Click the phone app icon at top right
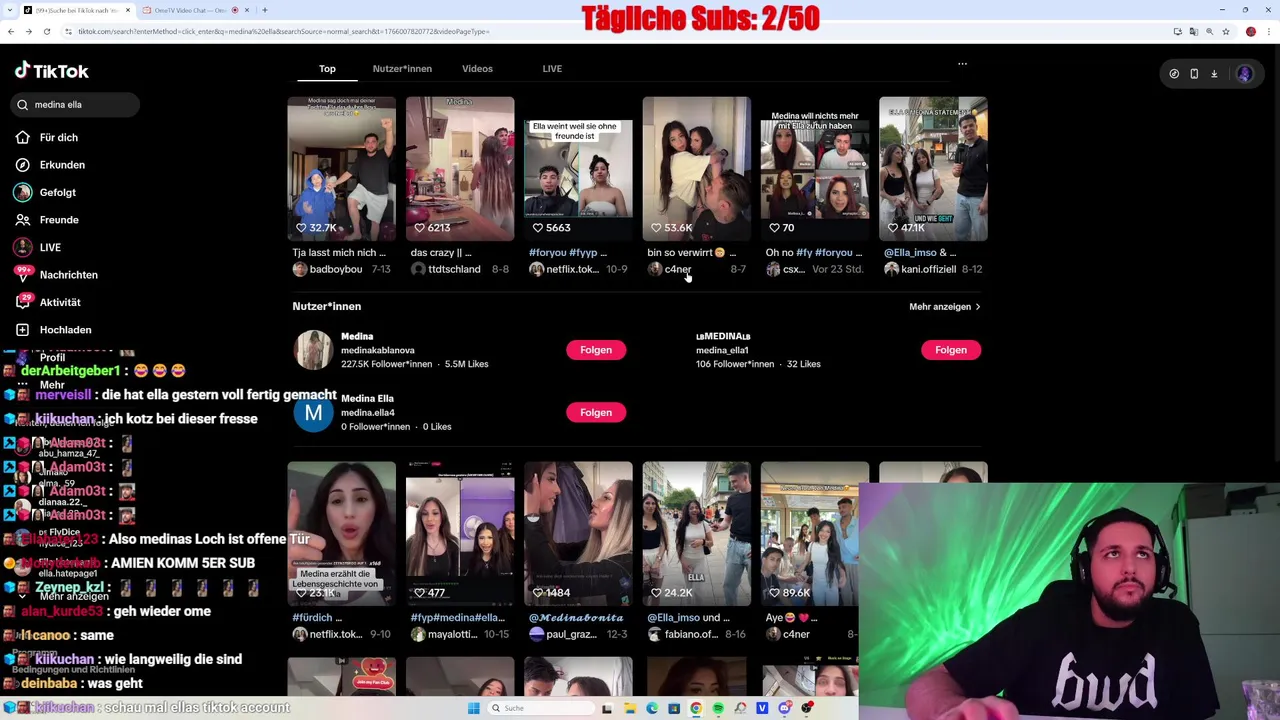Image resolution: width=1280 pixels, height=720 pixels. tap(1194, 73)
